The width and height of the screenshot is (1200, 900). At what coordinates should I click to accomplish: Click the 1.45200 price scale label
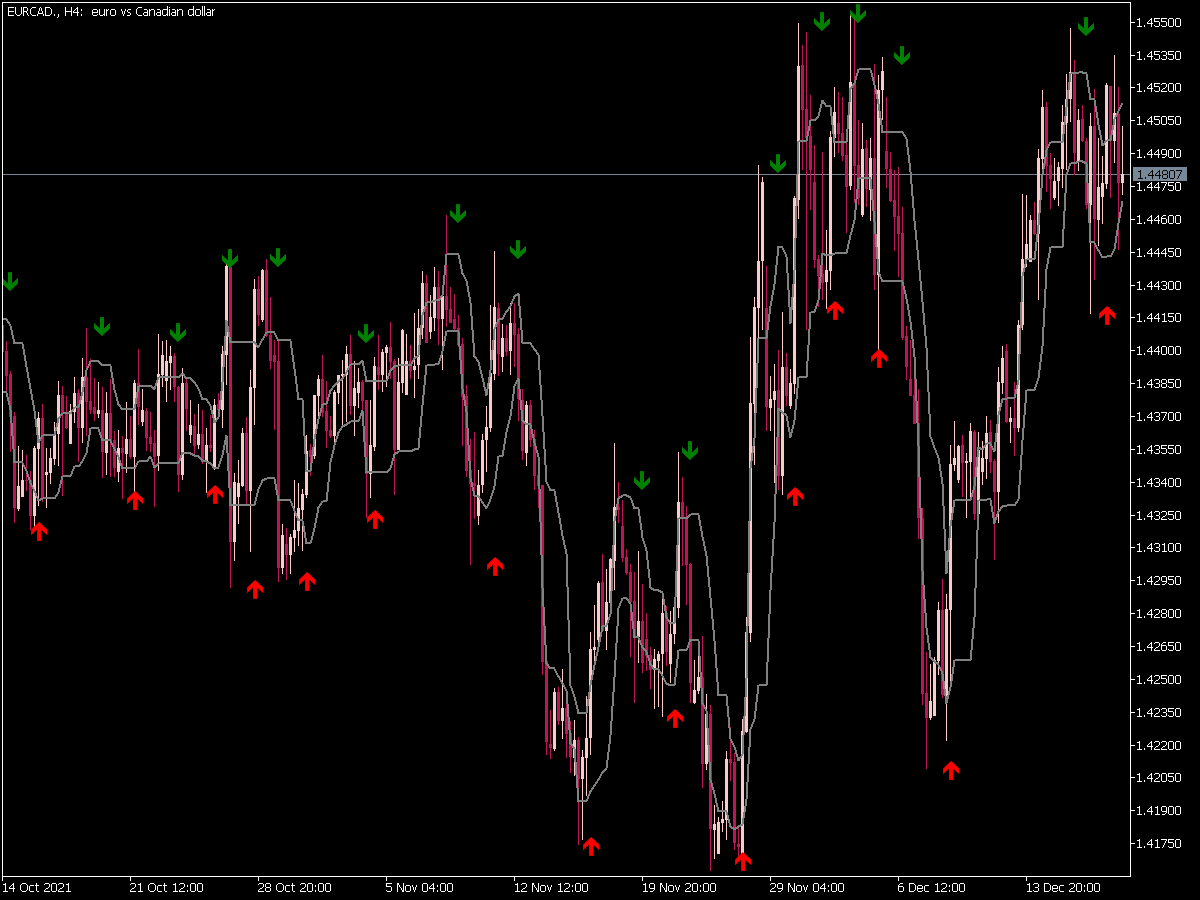click(x=1159, y=88)
